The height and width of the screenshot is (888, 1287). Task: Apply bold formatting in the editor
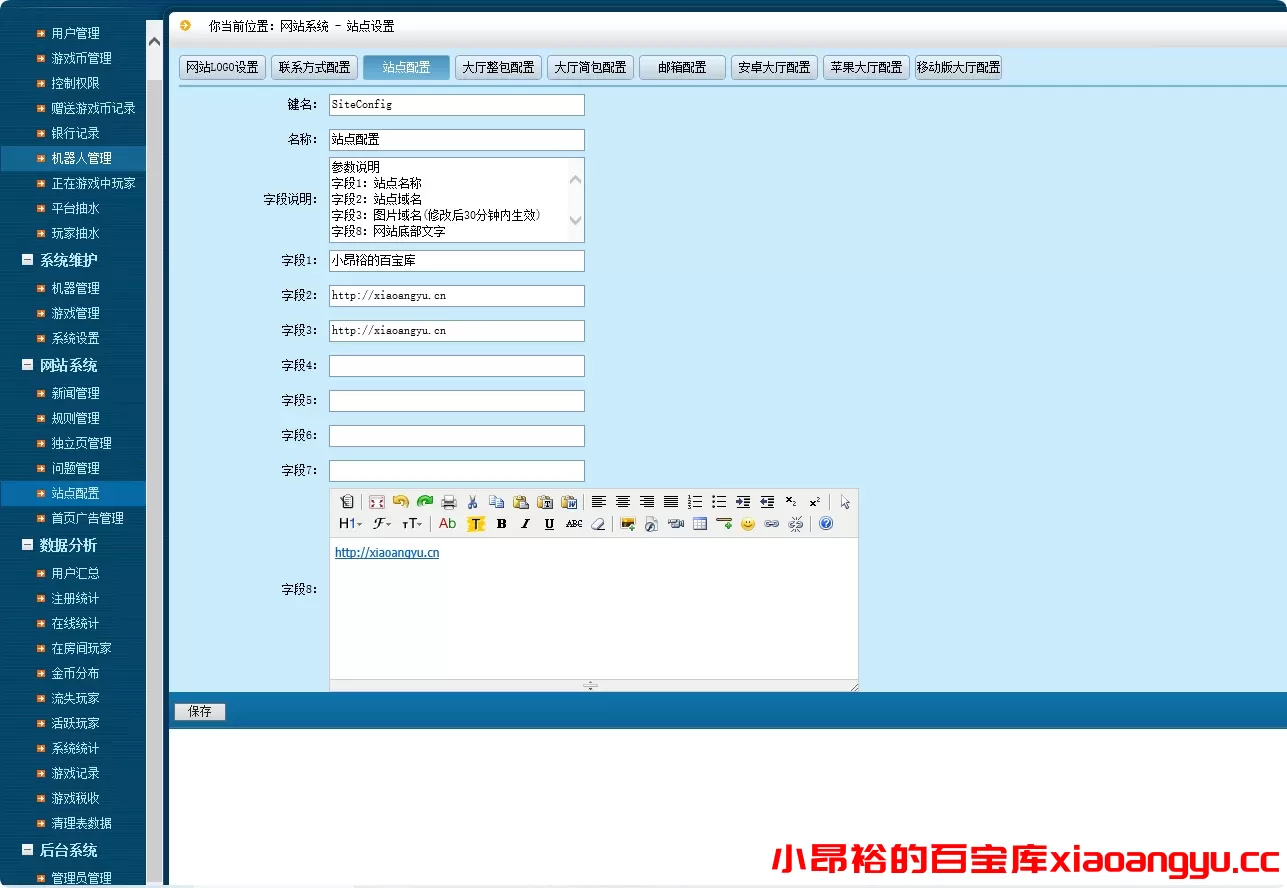(x=501, y=524)
